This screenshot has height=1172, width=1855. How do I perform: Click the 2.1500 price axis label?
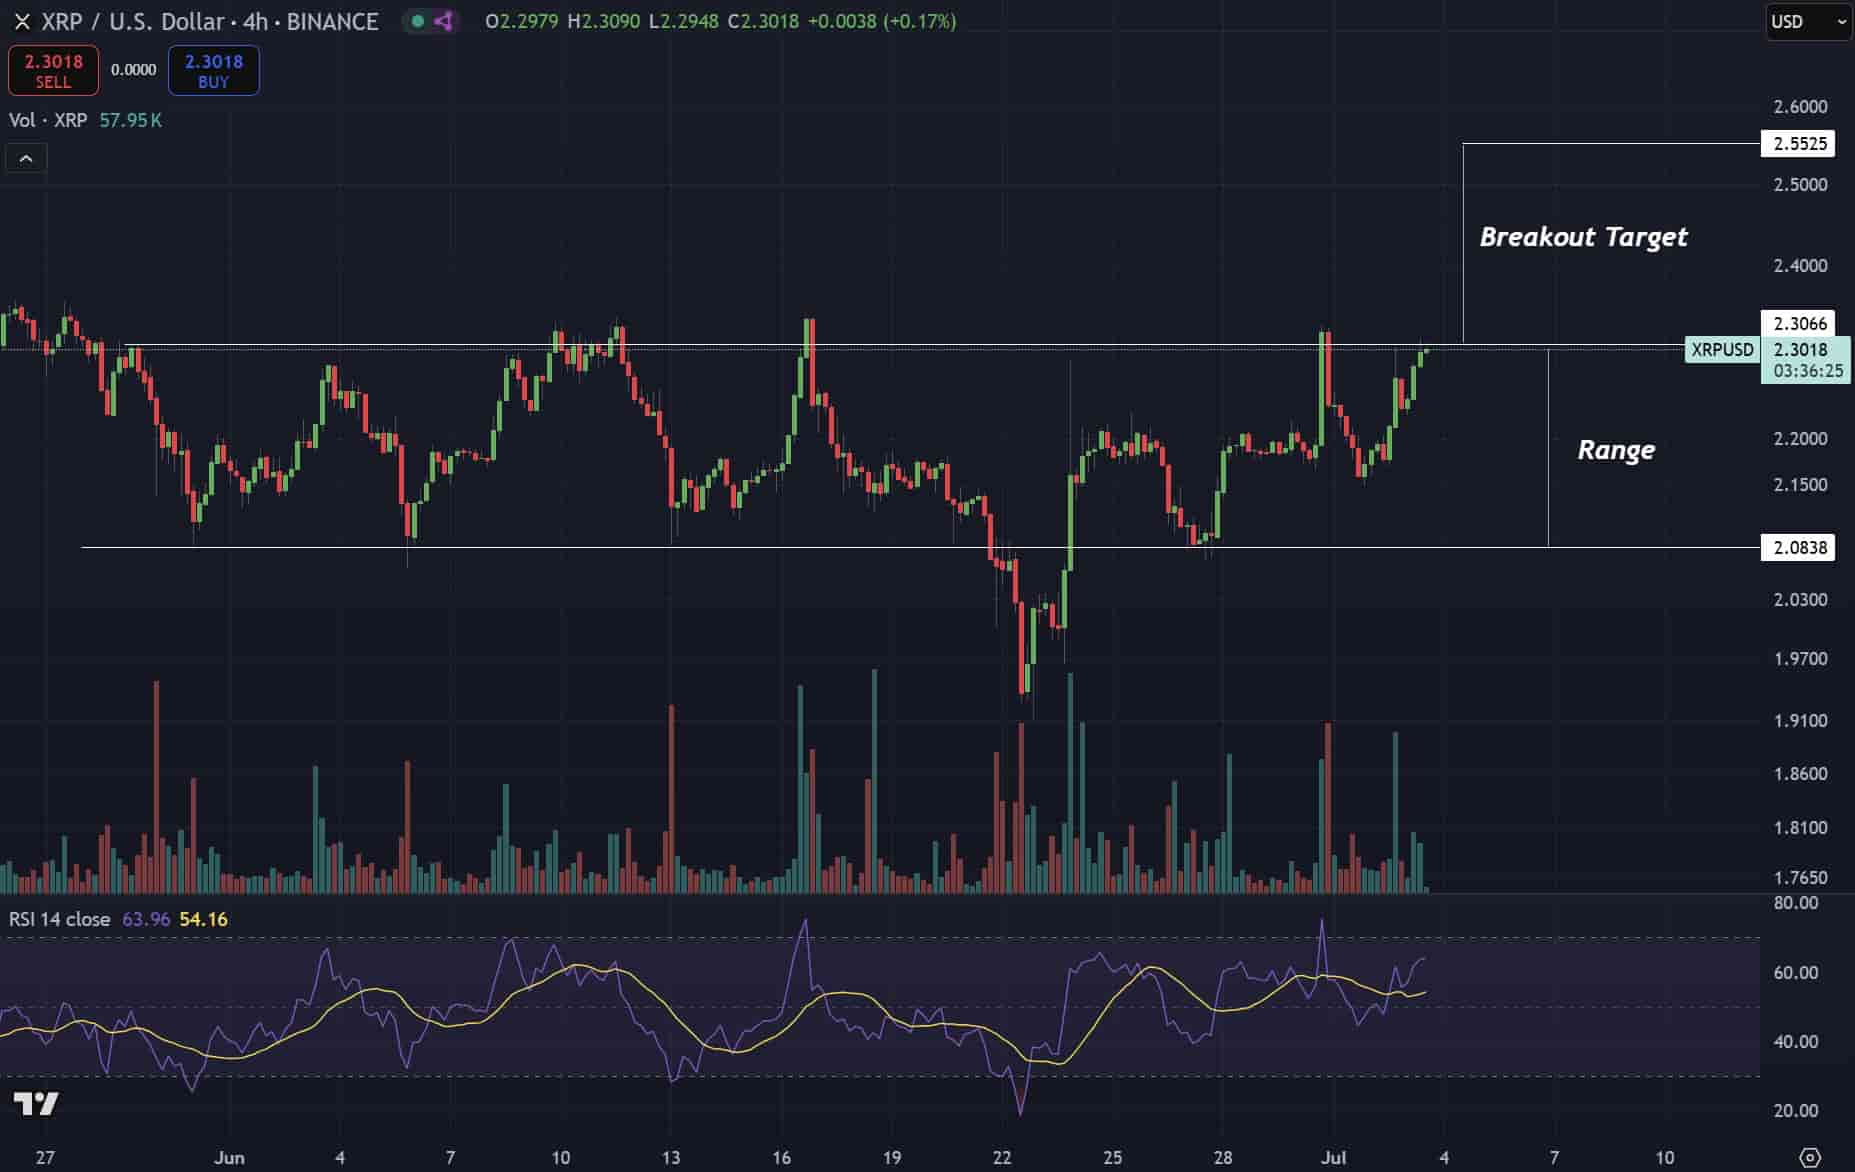click(x=1800, y=485)
